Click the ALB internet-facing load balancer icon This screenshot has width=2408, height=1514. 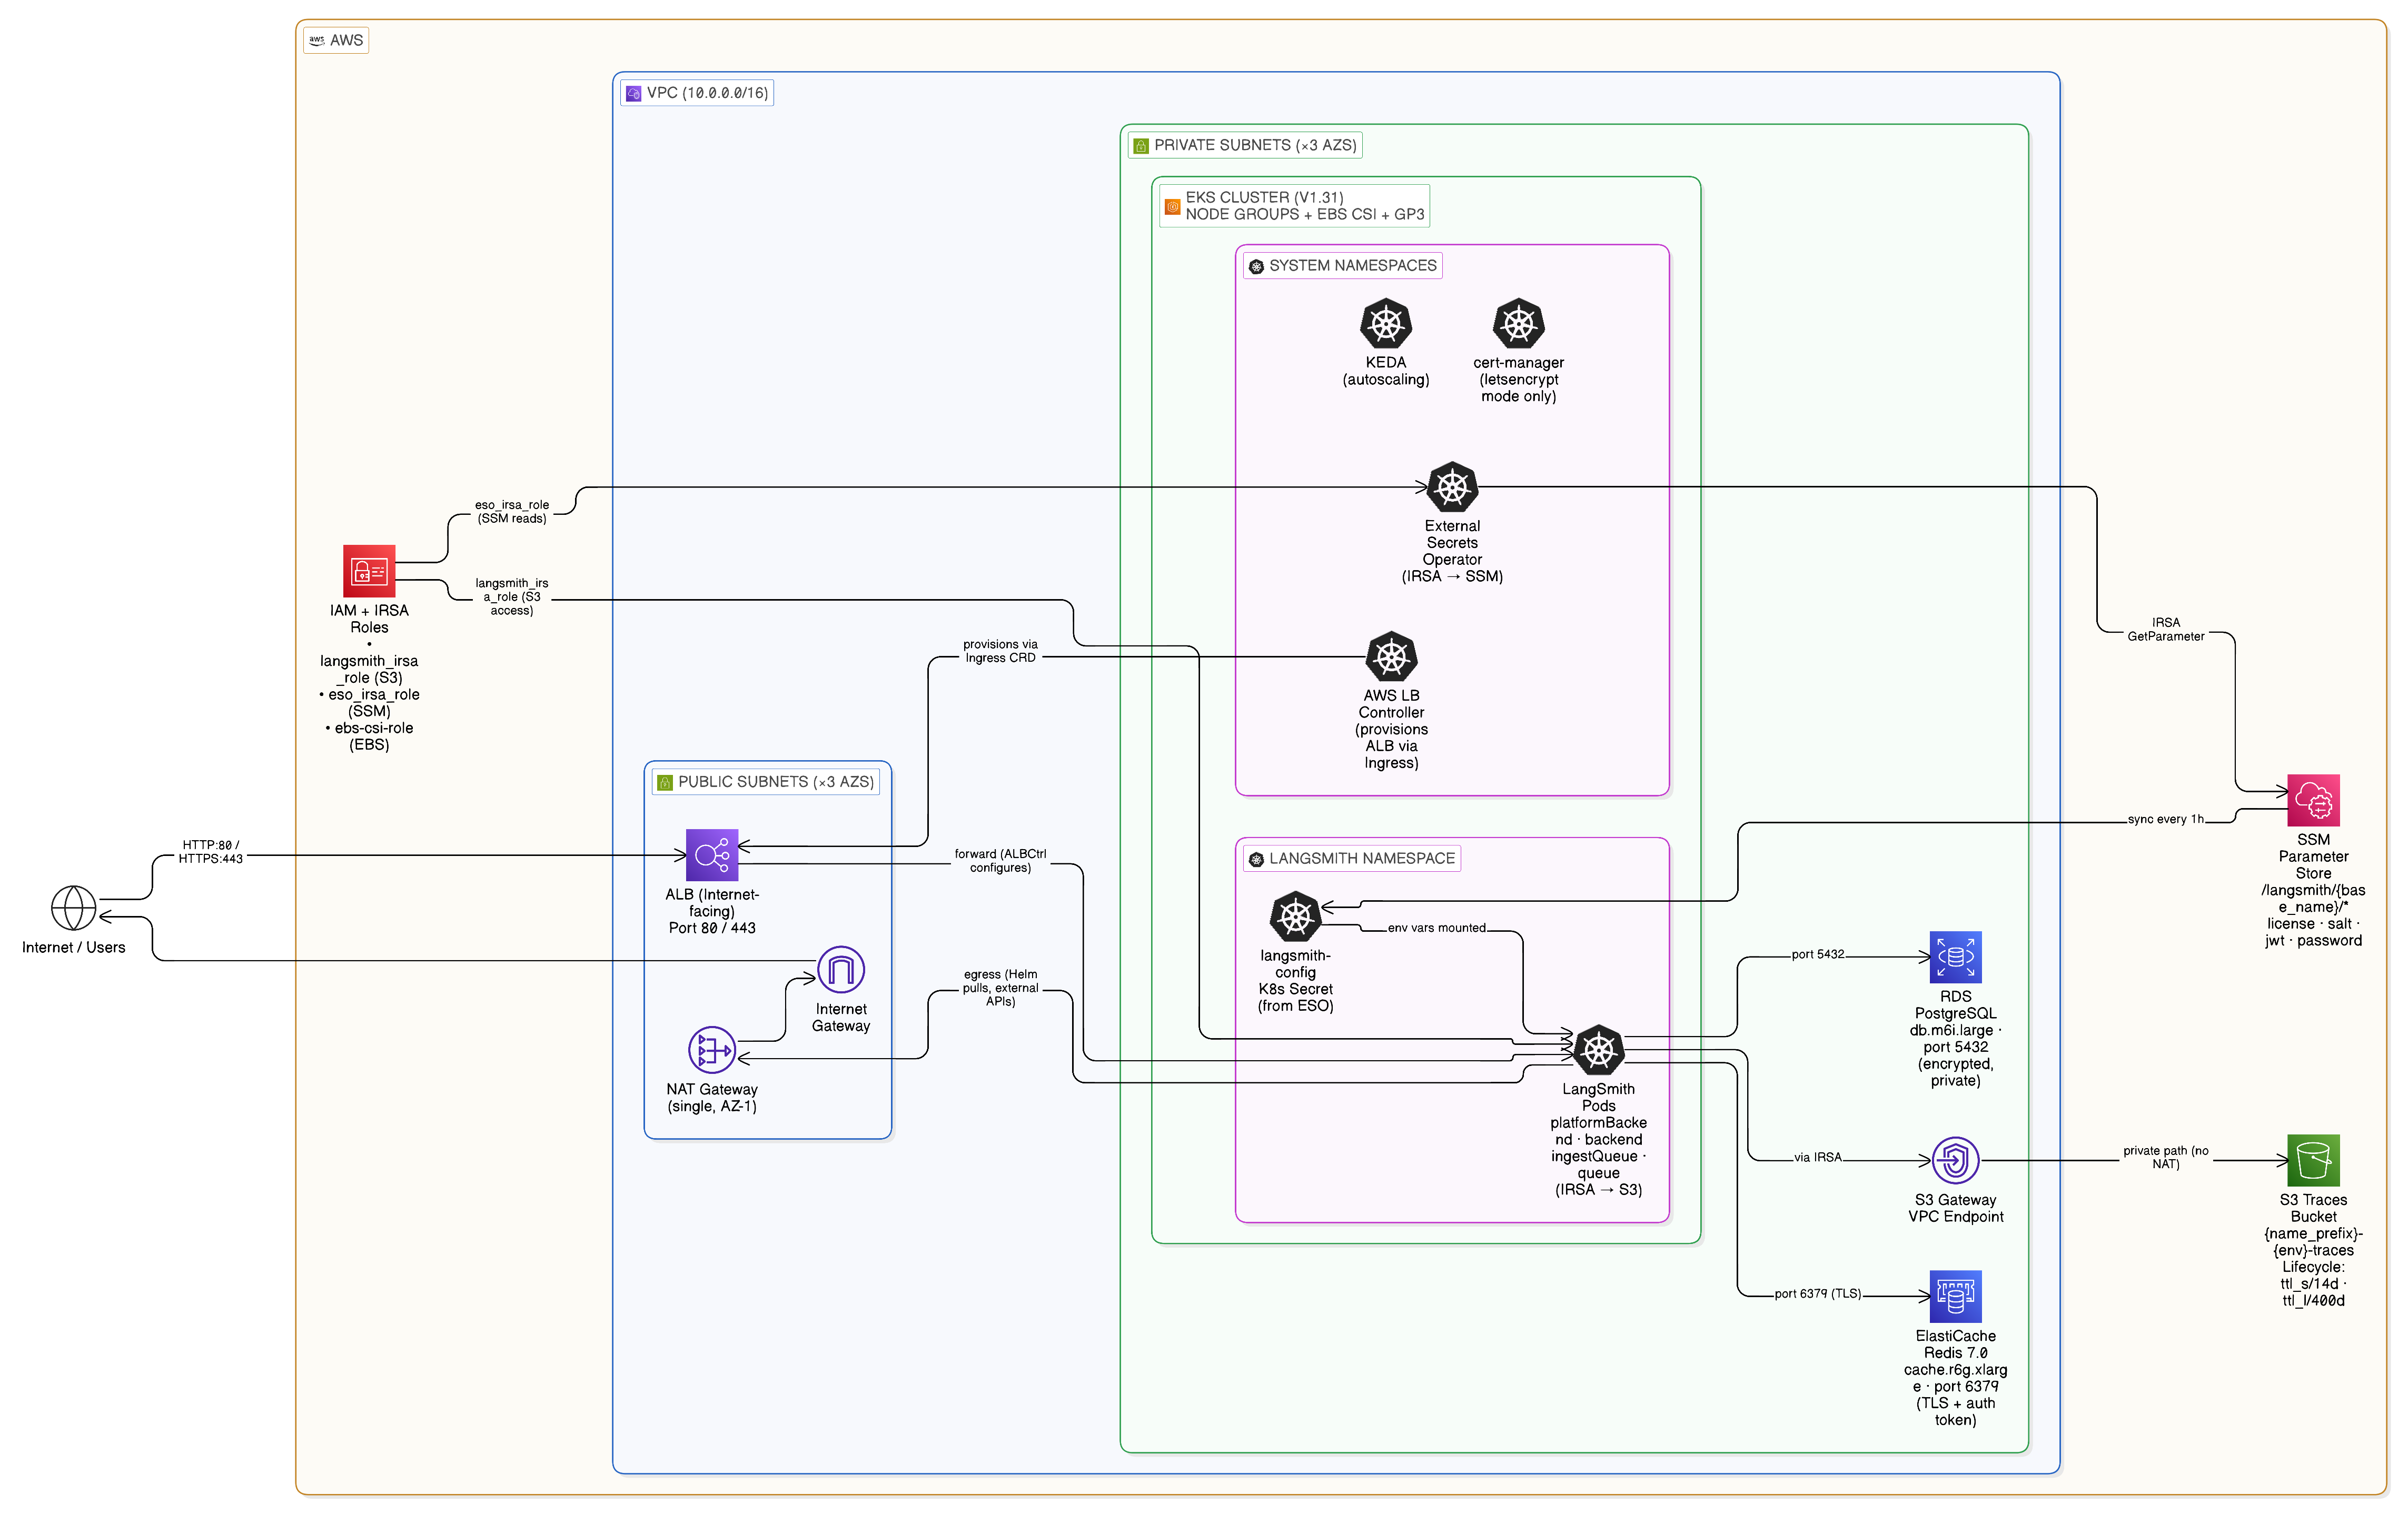[x=712, y=855]
